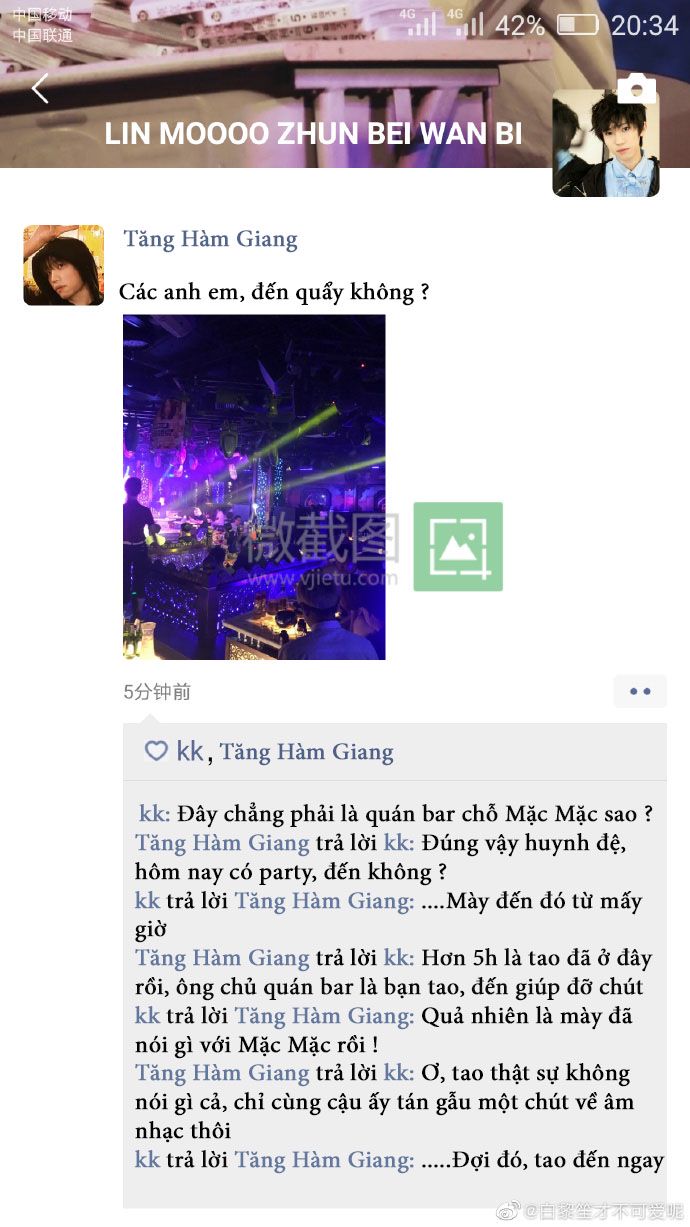Tap the comment ending with 'tao đến ngay'
The image size is (690, 1227).
coord(400,1160)
